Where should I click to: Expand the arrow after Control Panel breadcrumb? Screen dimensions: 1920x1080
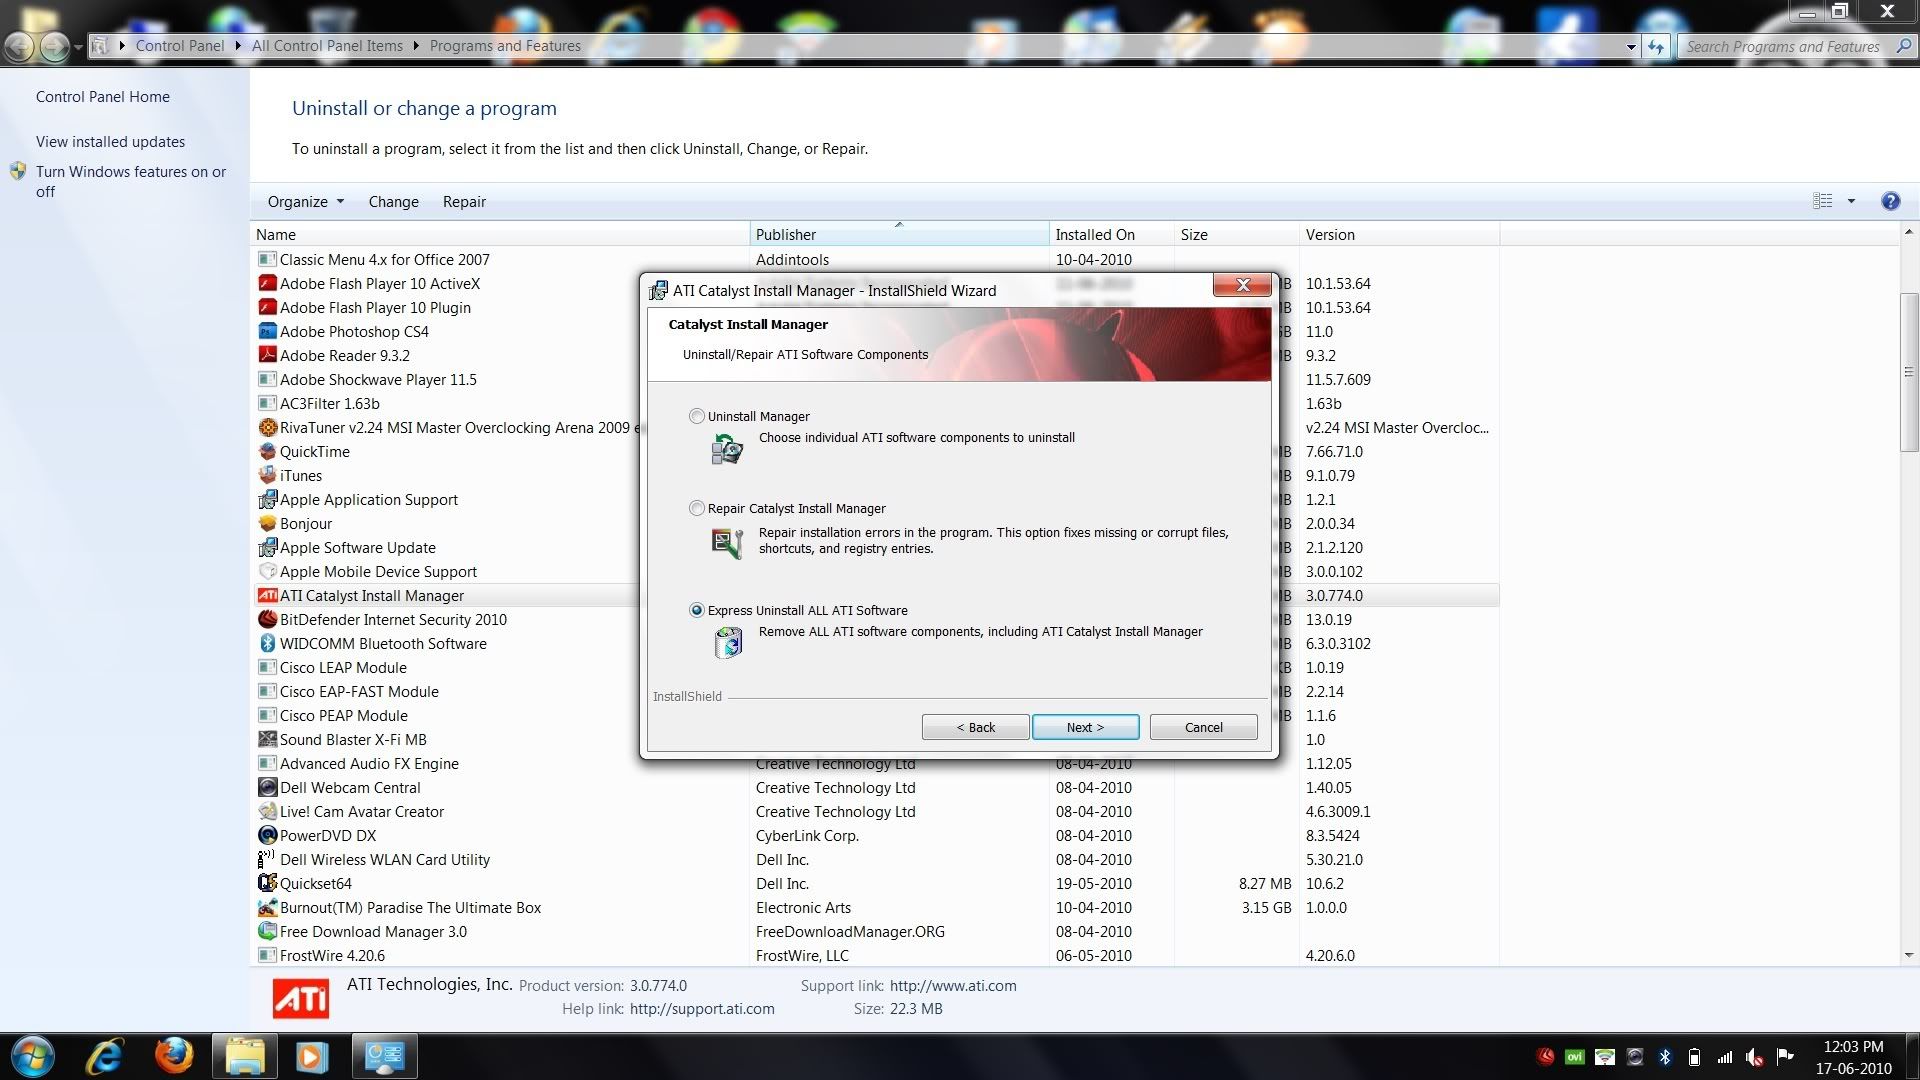[x=238, y=46]
